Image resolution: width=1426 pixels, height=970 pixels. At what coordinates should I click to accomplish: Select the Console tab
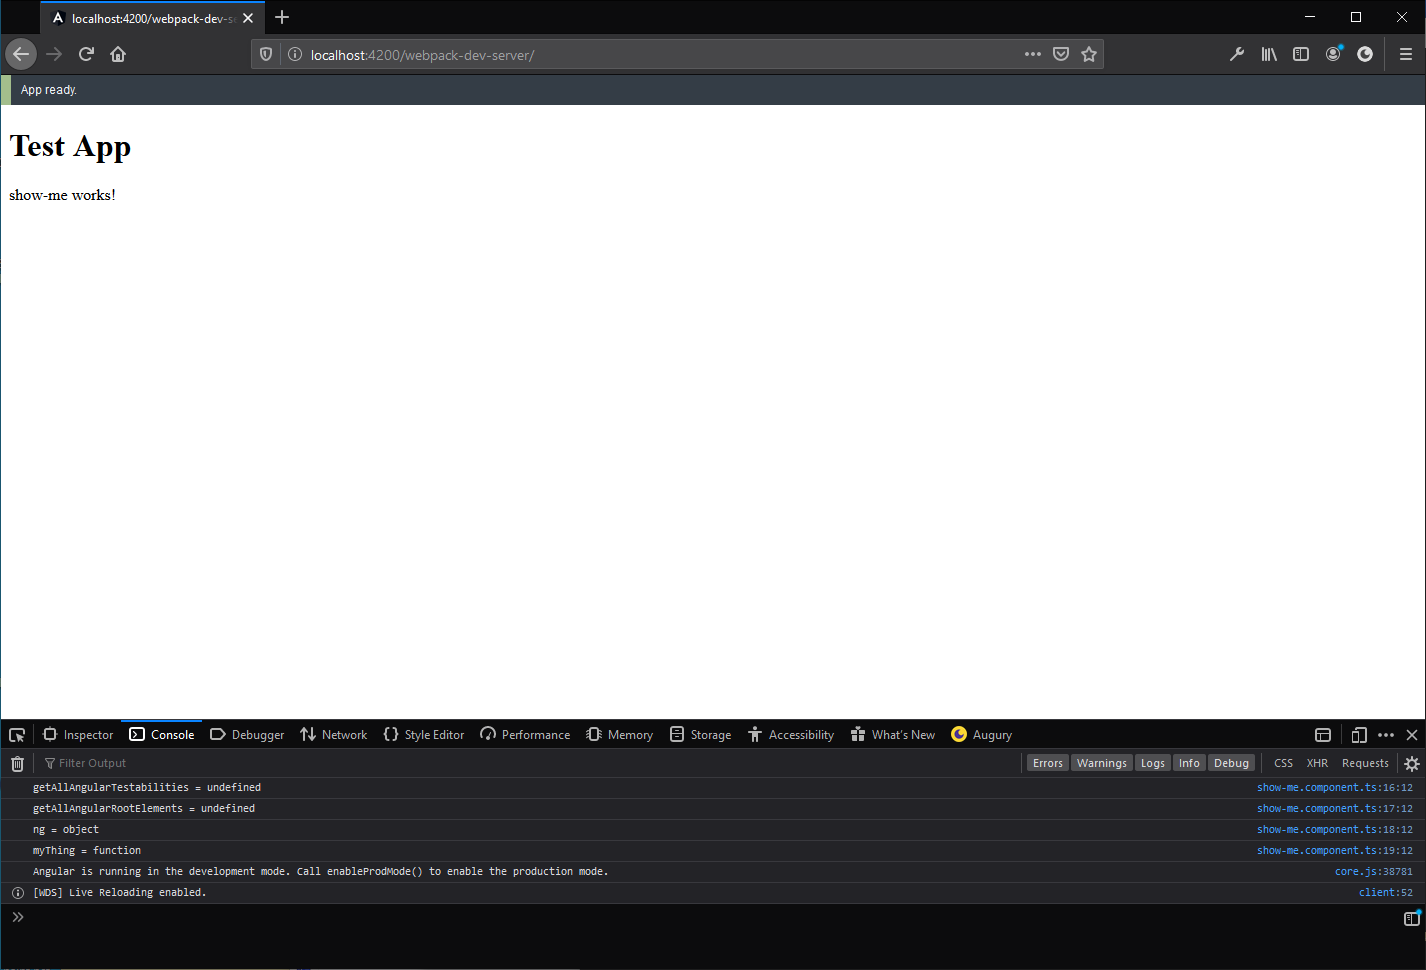(x=162, y=735)
